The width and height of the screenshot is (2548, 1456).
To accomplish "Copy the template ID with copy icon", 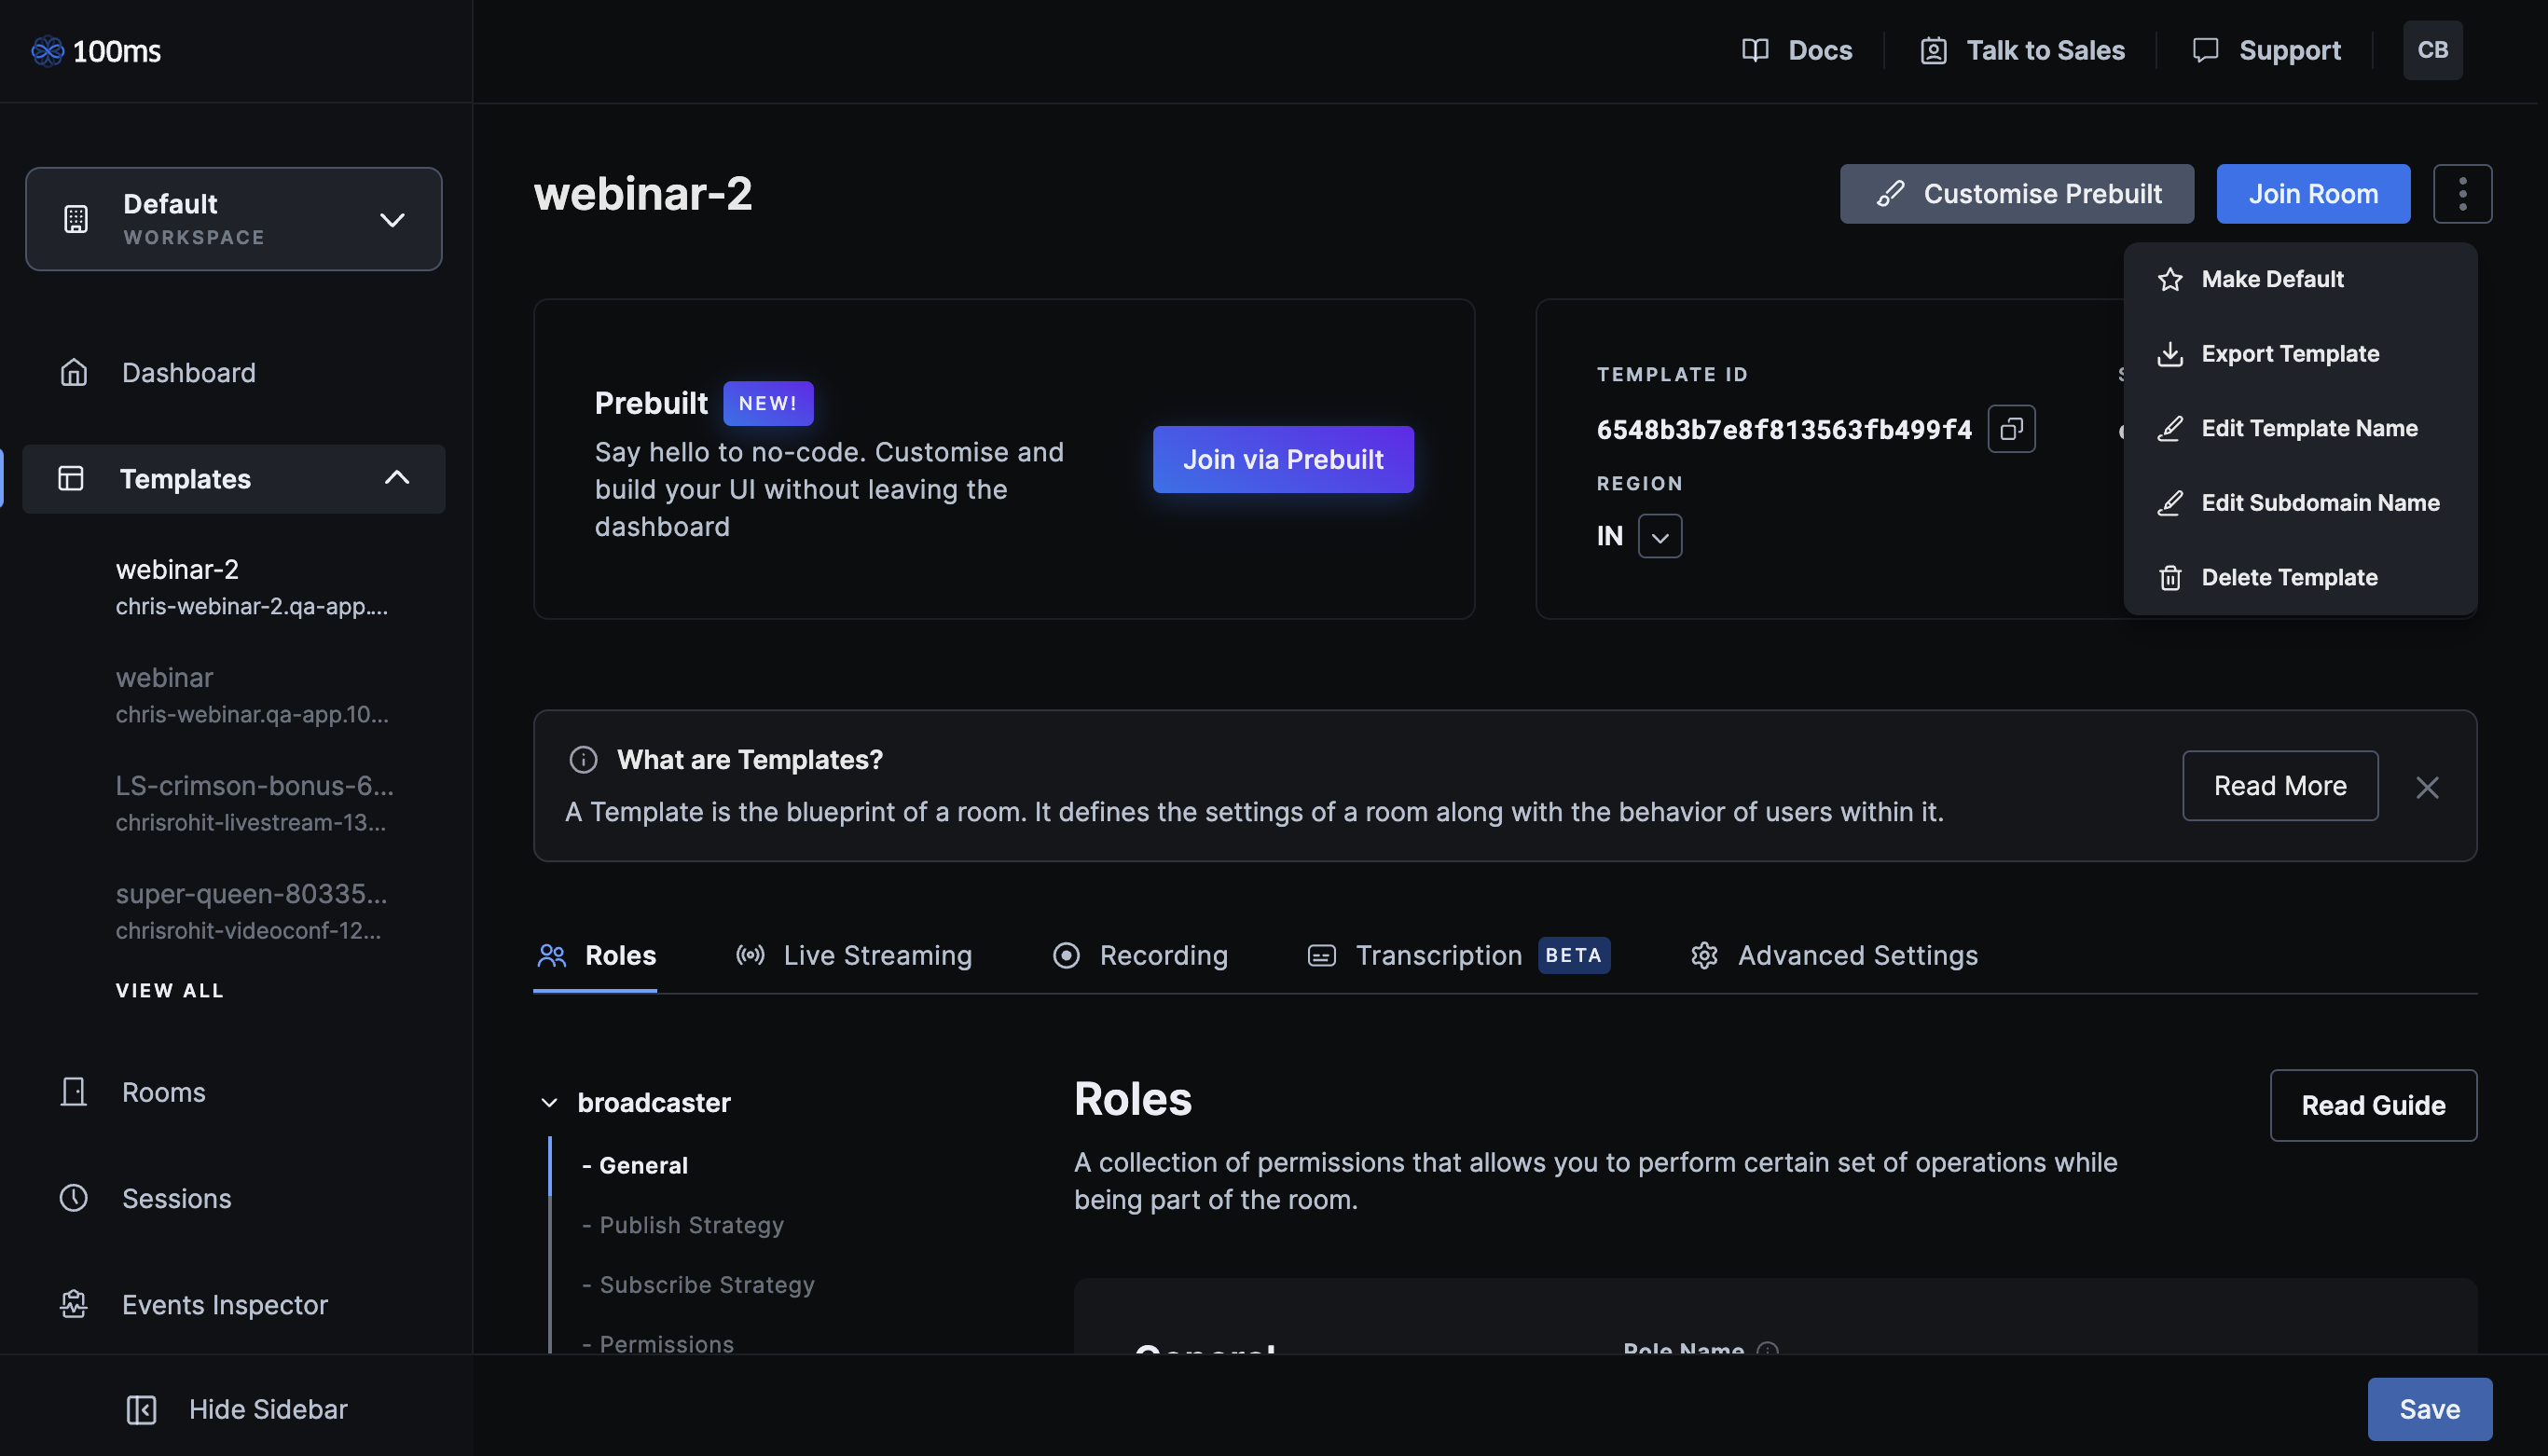I will click(x=2011, y=429).
